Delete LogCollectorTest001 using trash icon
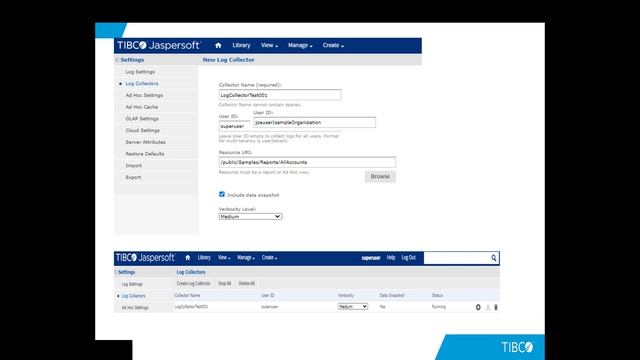640x360 pixels. 496,307
